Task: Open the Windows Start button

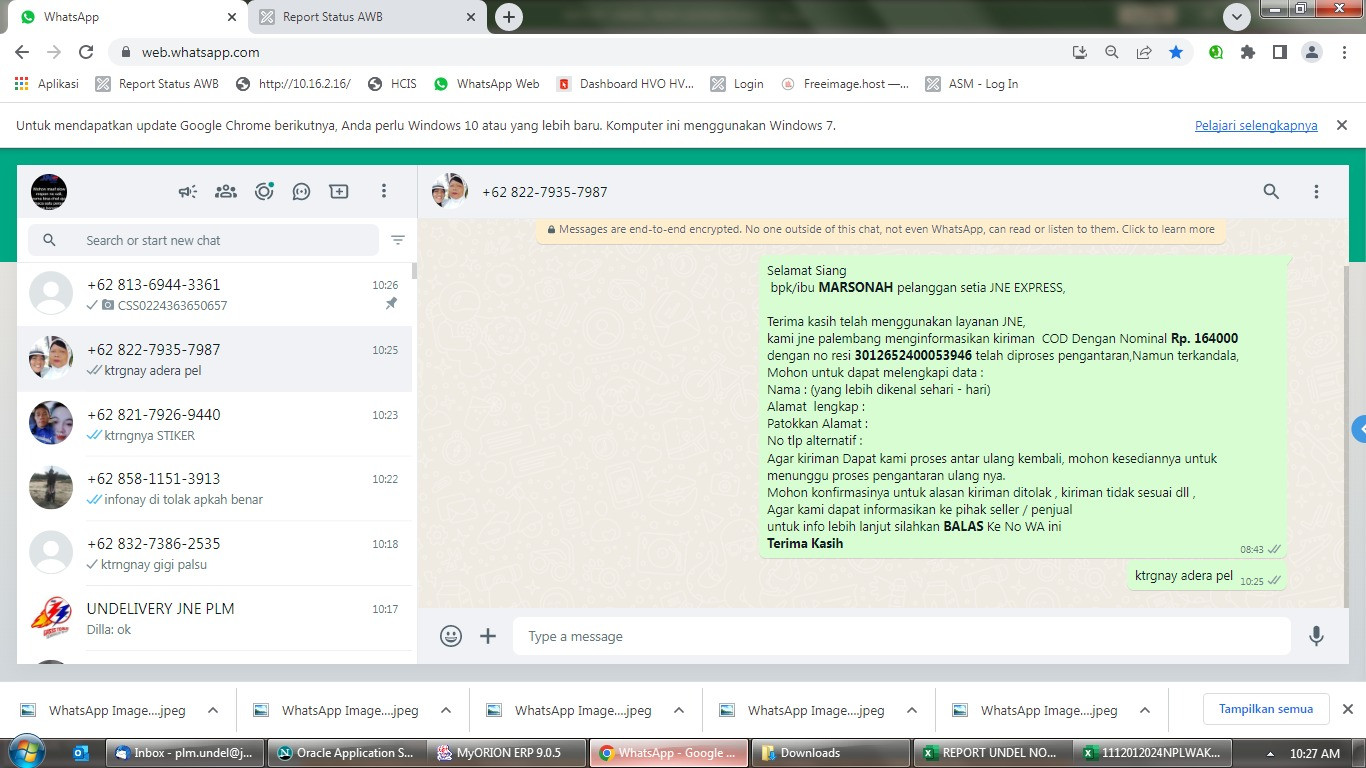Action: [x=26, y=752]
